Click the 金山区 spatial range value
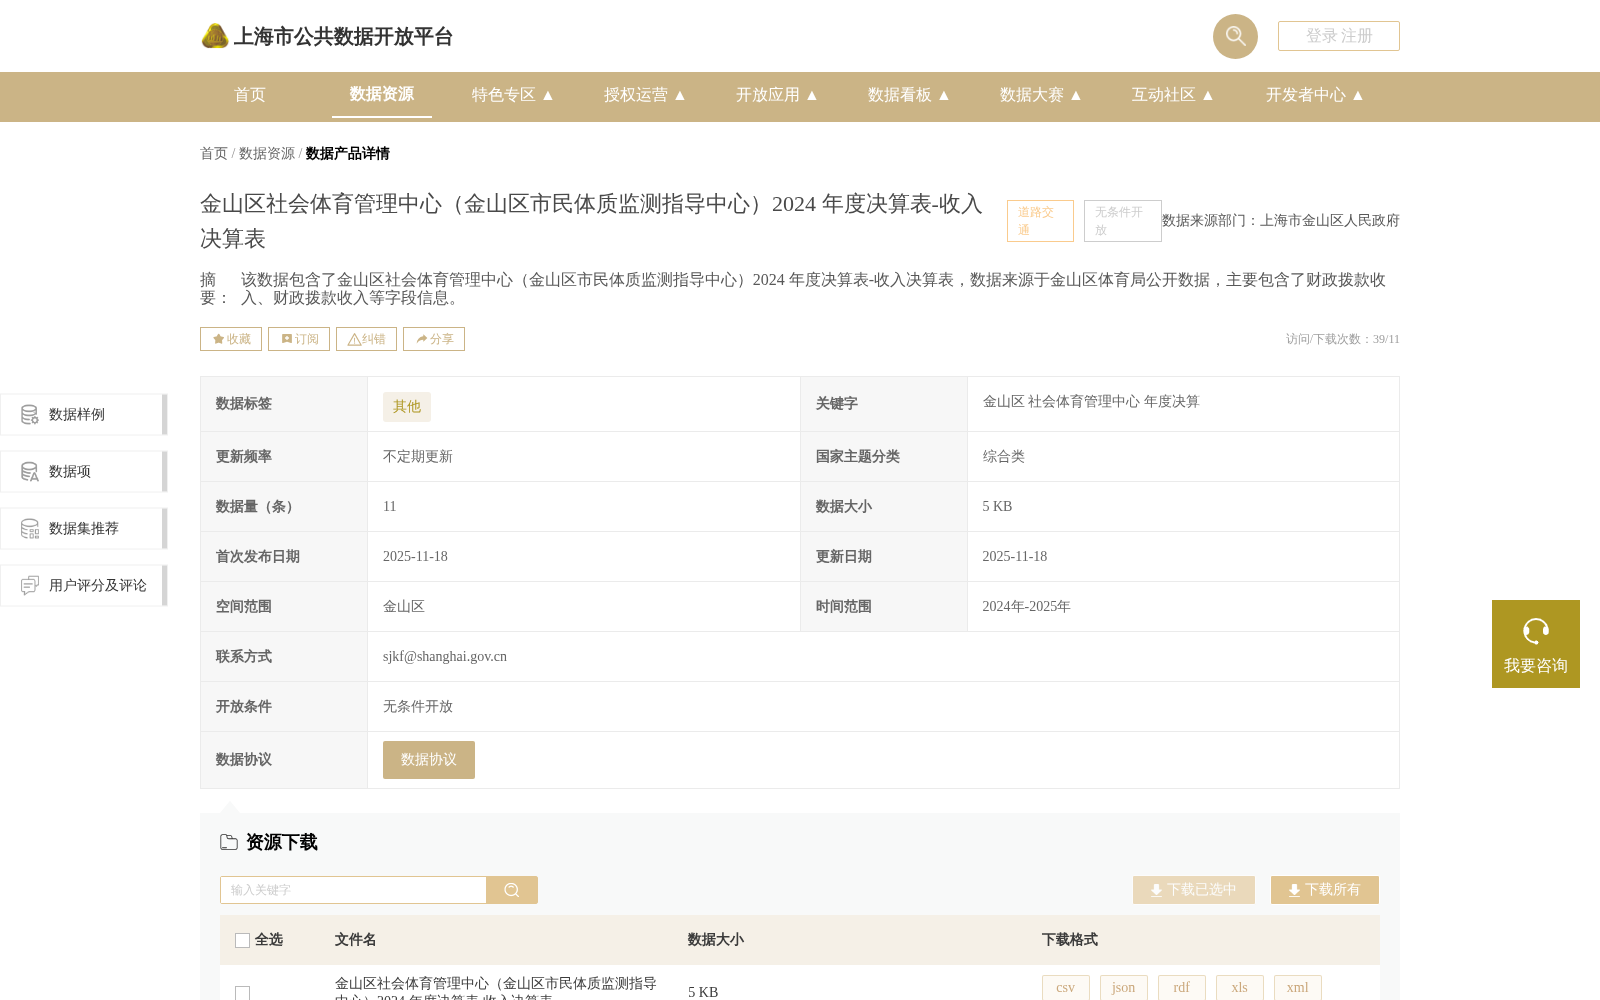 pos(404,607)
